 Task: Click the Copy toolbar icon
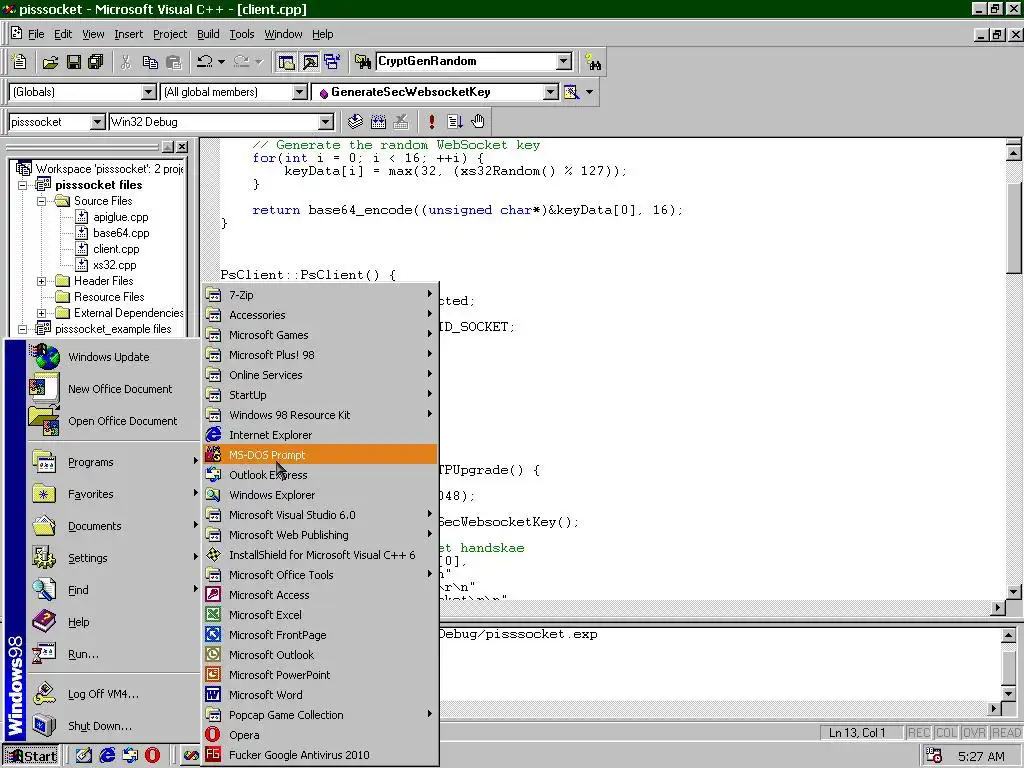[150, 62]
